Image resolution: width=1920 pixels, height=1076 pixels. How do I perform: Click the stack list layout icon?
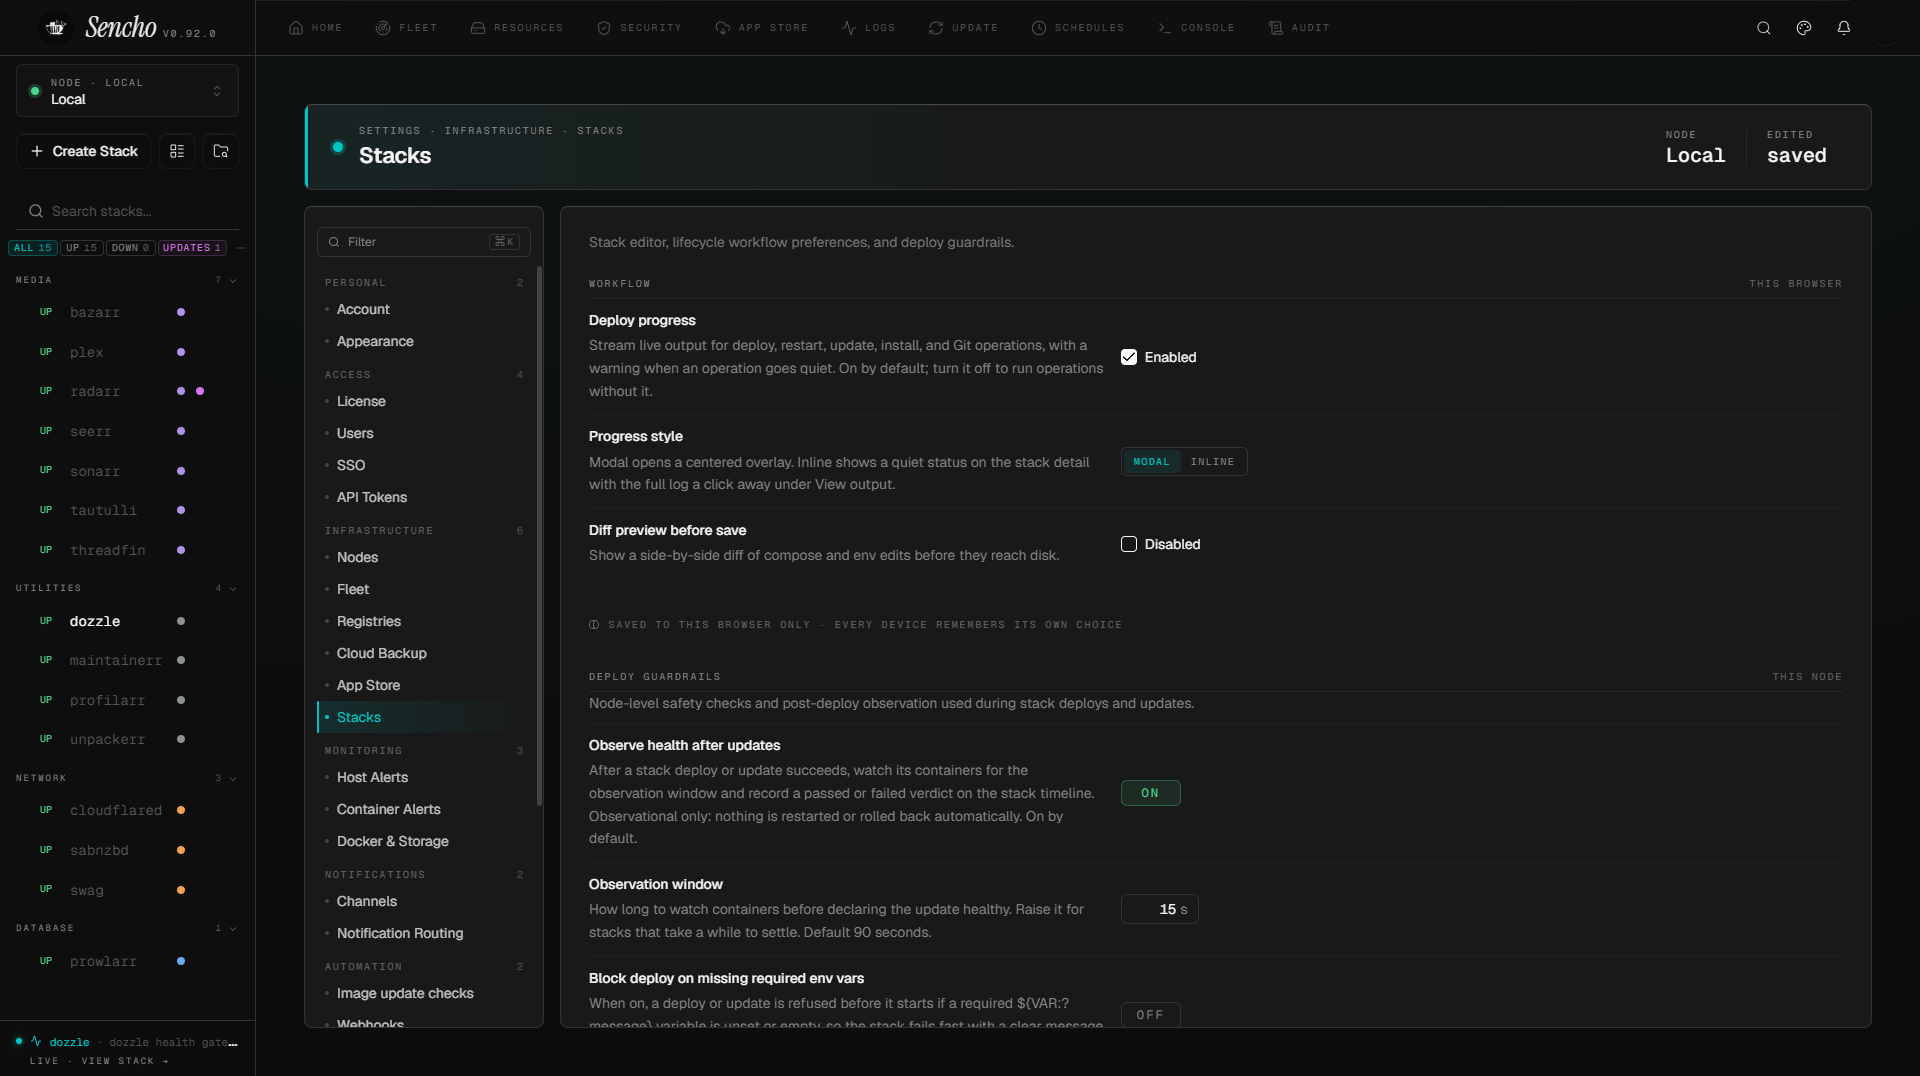click(x=177, y=151)
